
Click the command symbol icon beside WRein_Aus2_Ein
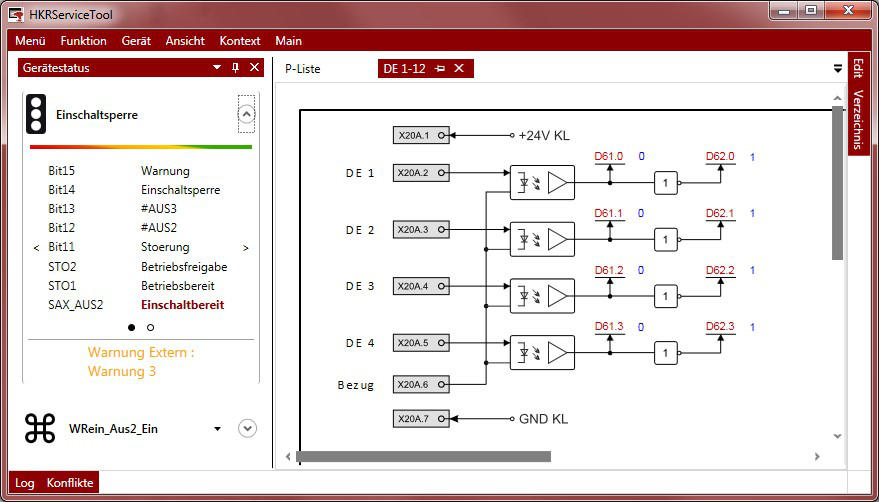(x=40, y=428)
